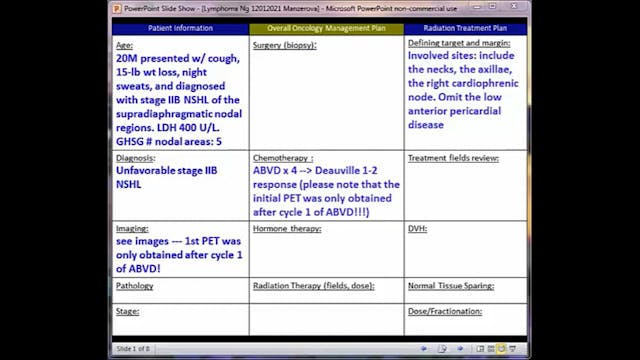This screenshot has width=640, height=360.
Task: Click the 'Age:' label
Action: pyautogui.click(x=124, y=45)
